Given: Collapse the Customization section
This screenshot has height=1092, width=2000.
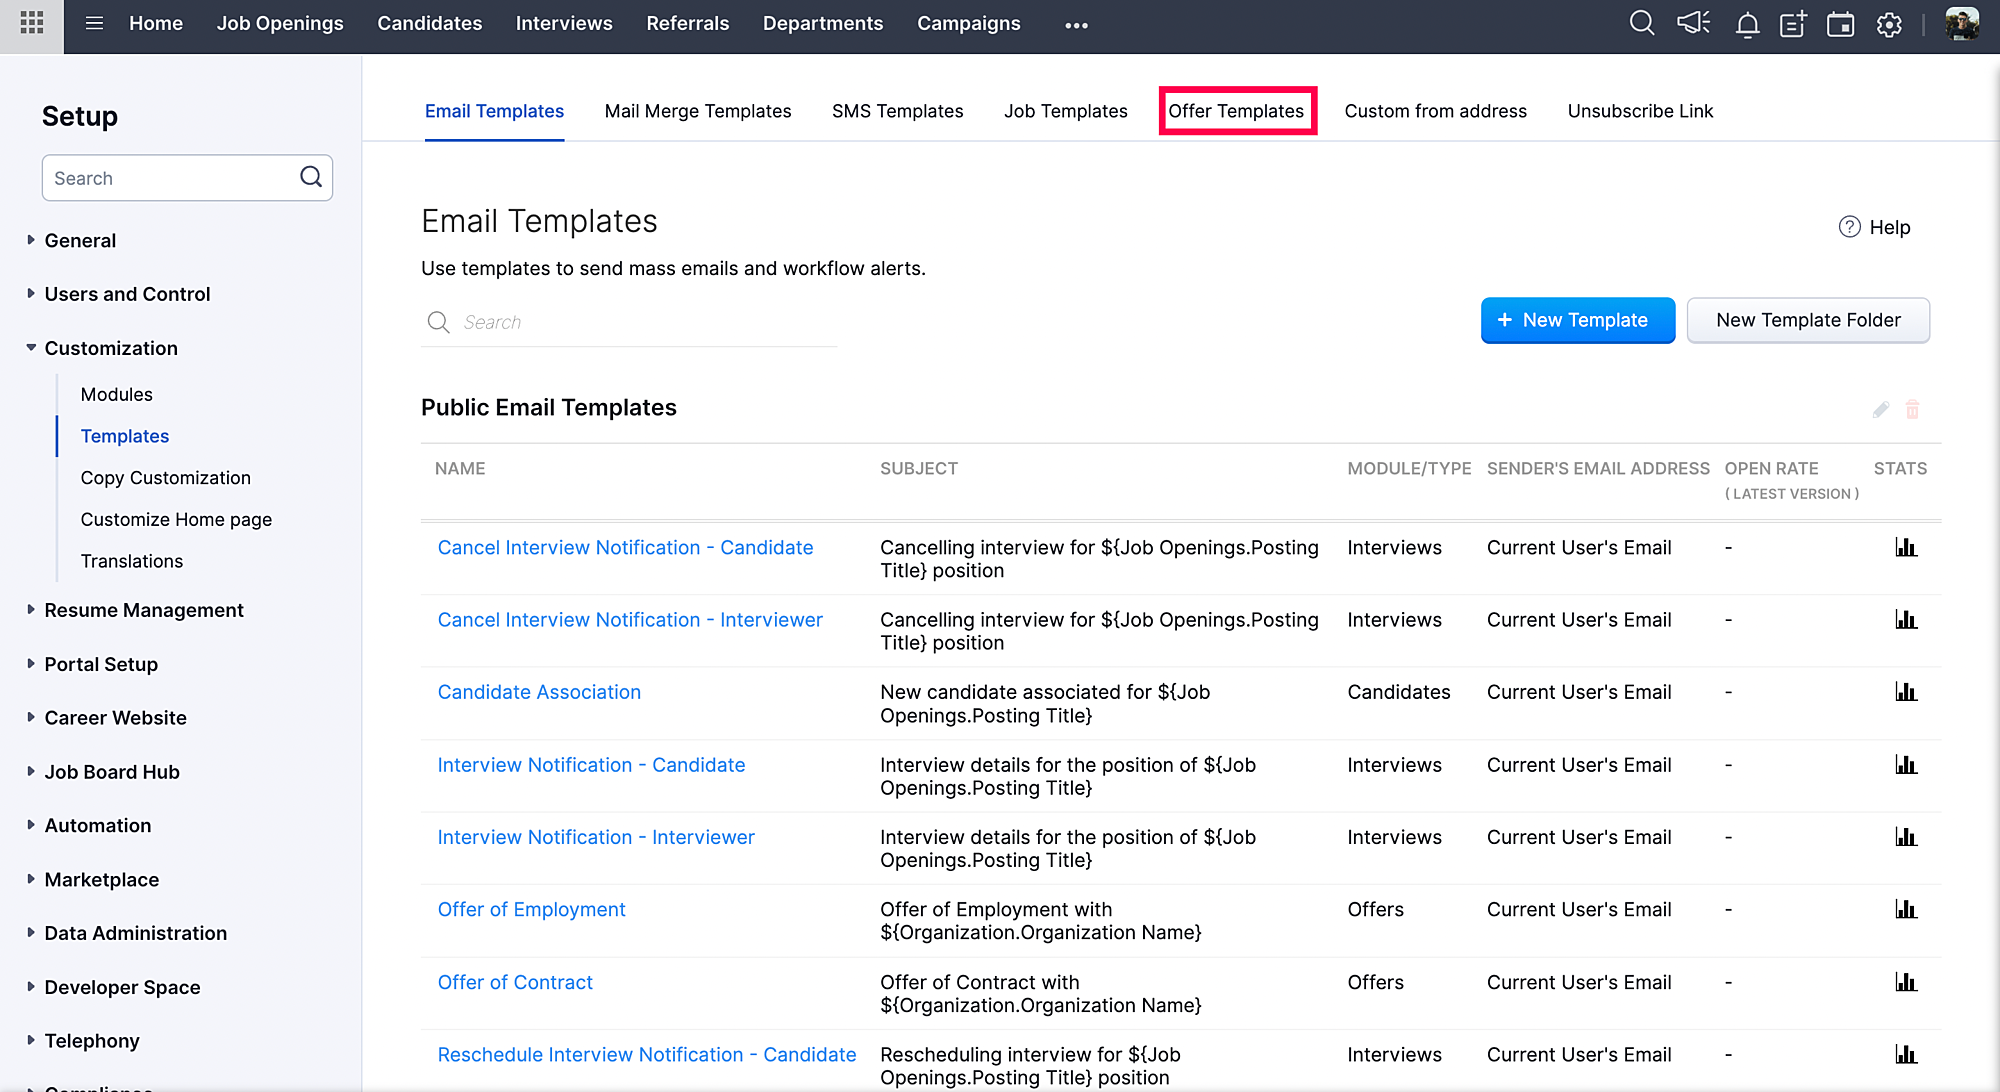Looking at the screenshot, I should coord(110,348).
